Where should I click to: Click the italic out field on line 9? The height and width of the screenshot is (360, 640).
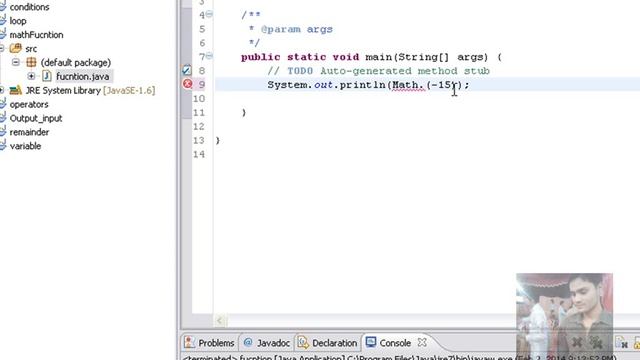[323, 85]
